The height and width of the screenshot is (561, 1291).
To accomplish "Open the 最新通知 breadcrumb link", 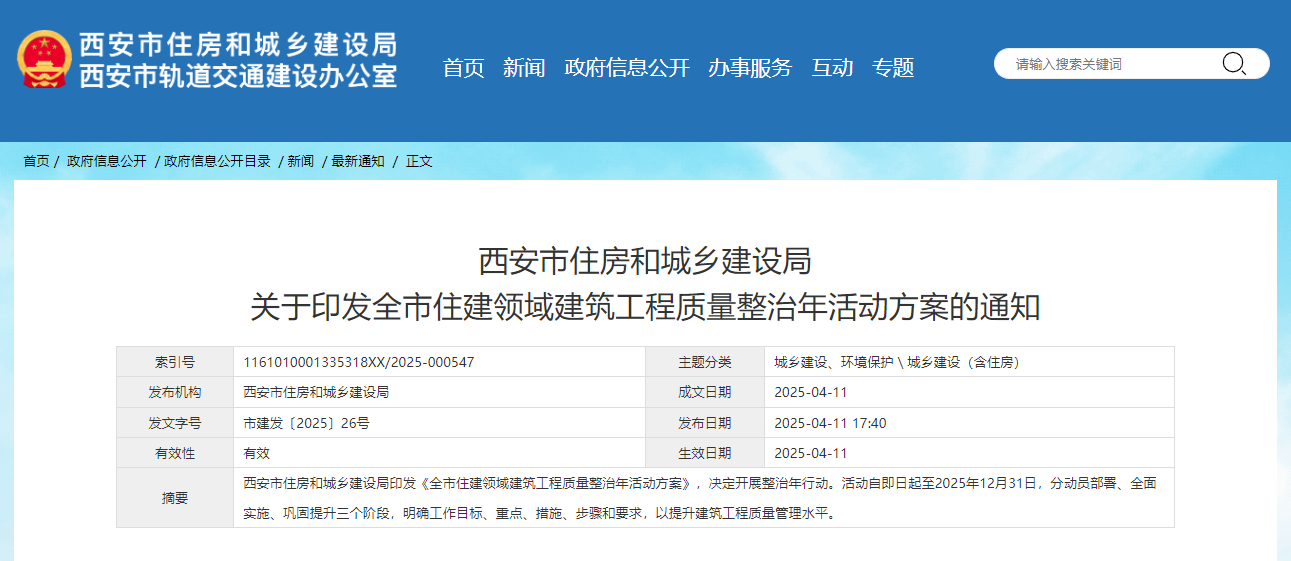I will click(x=358, y=161).
